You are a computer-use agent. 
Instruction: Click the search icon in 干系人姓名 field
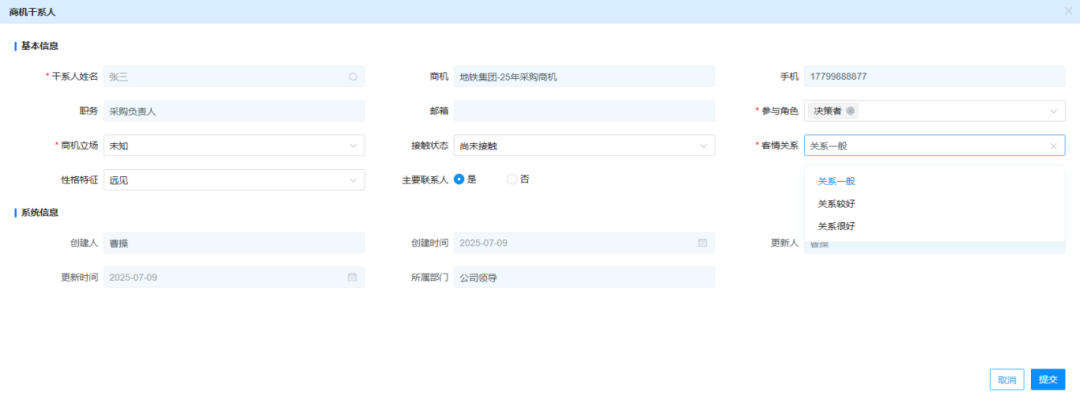353,76
